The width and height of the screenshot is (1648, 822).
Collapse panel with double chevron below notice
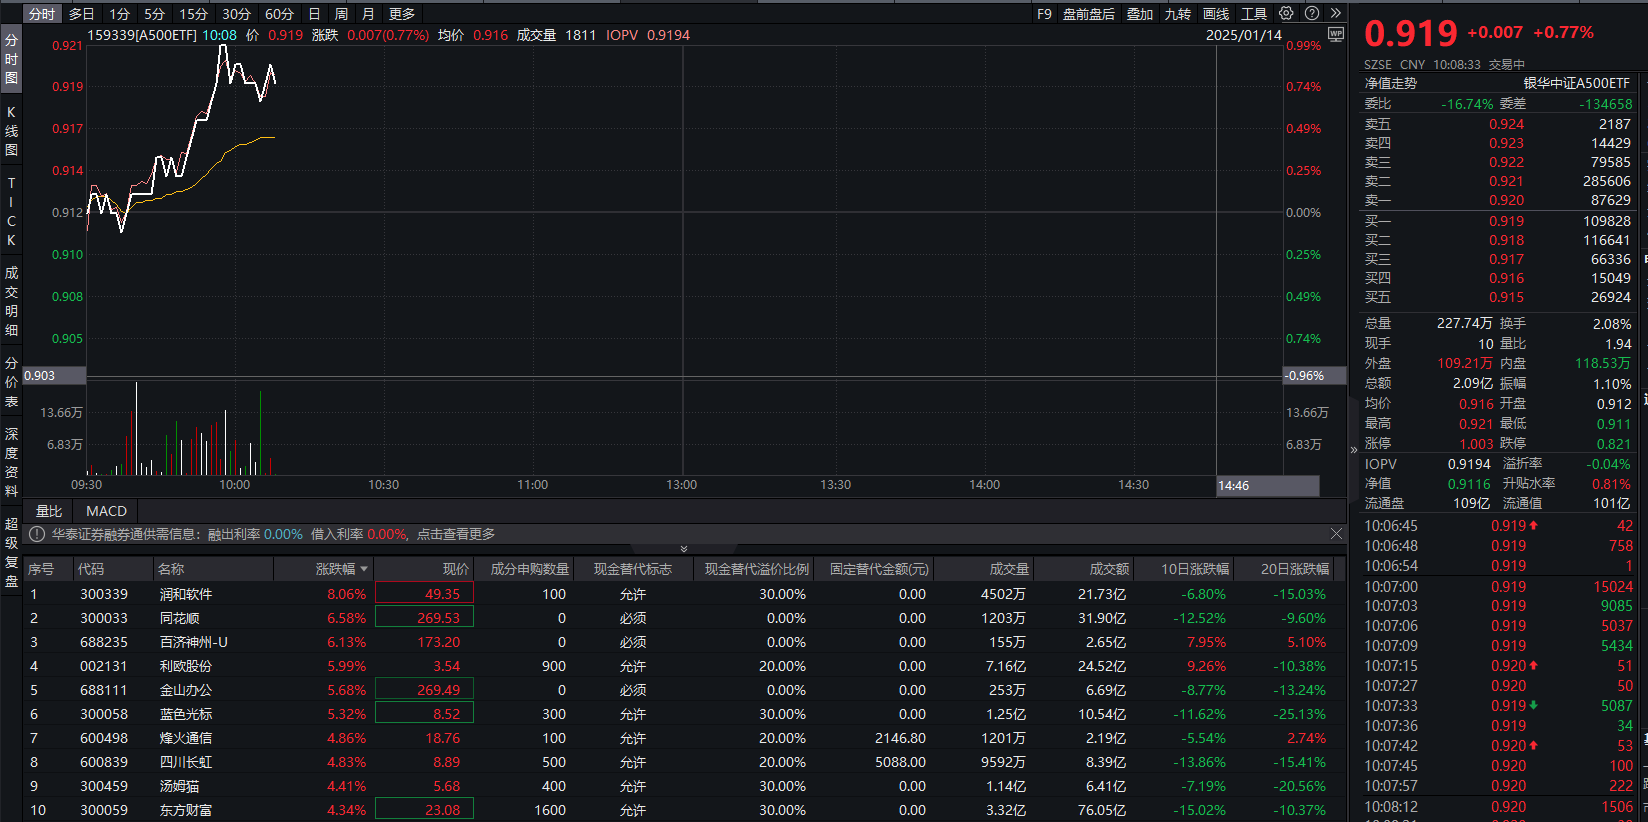click(684, 549)
